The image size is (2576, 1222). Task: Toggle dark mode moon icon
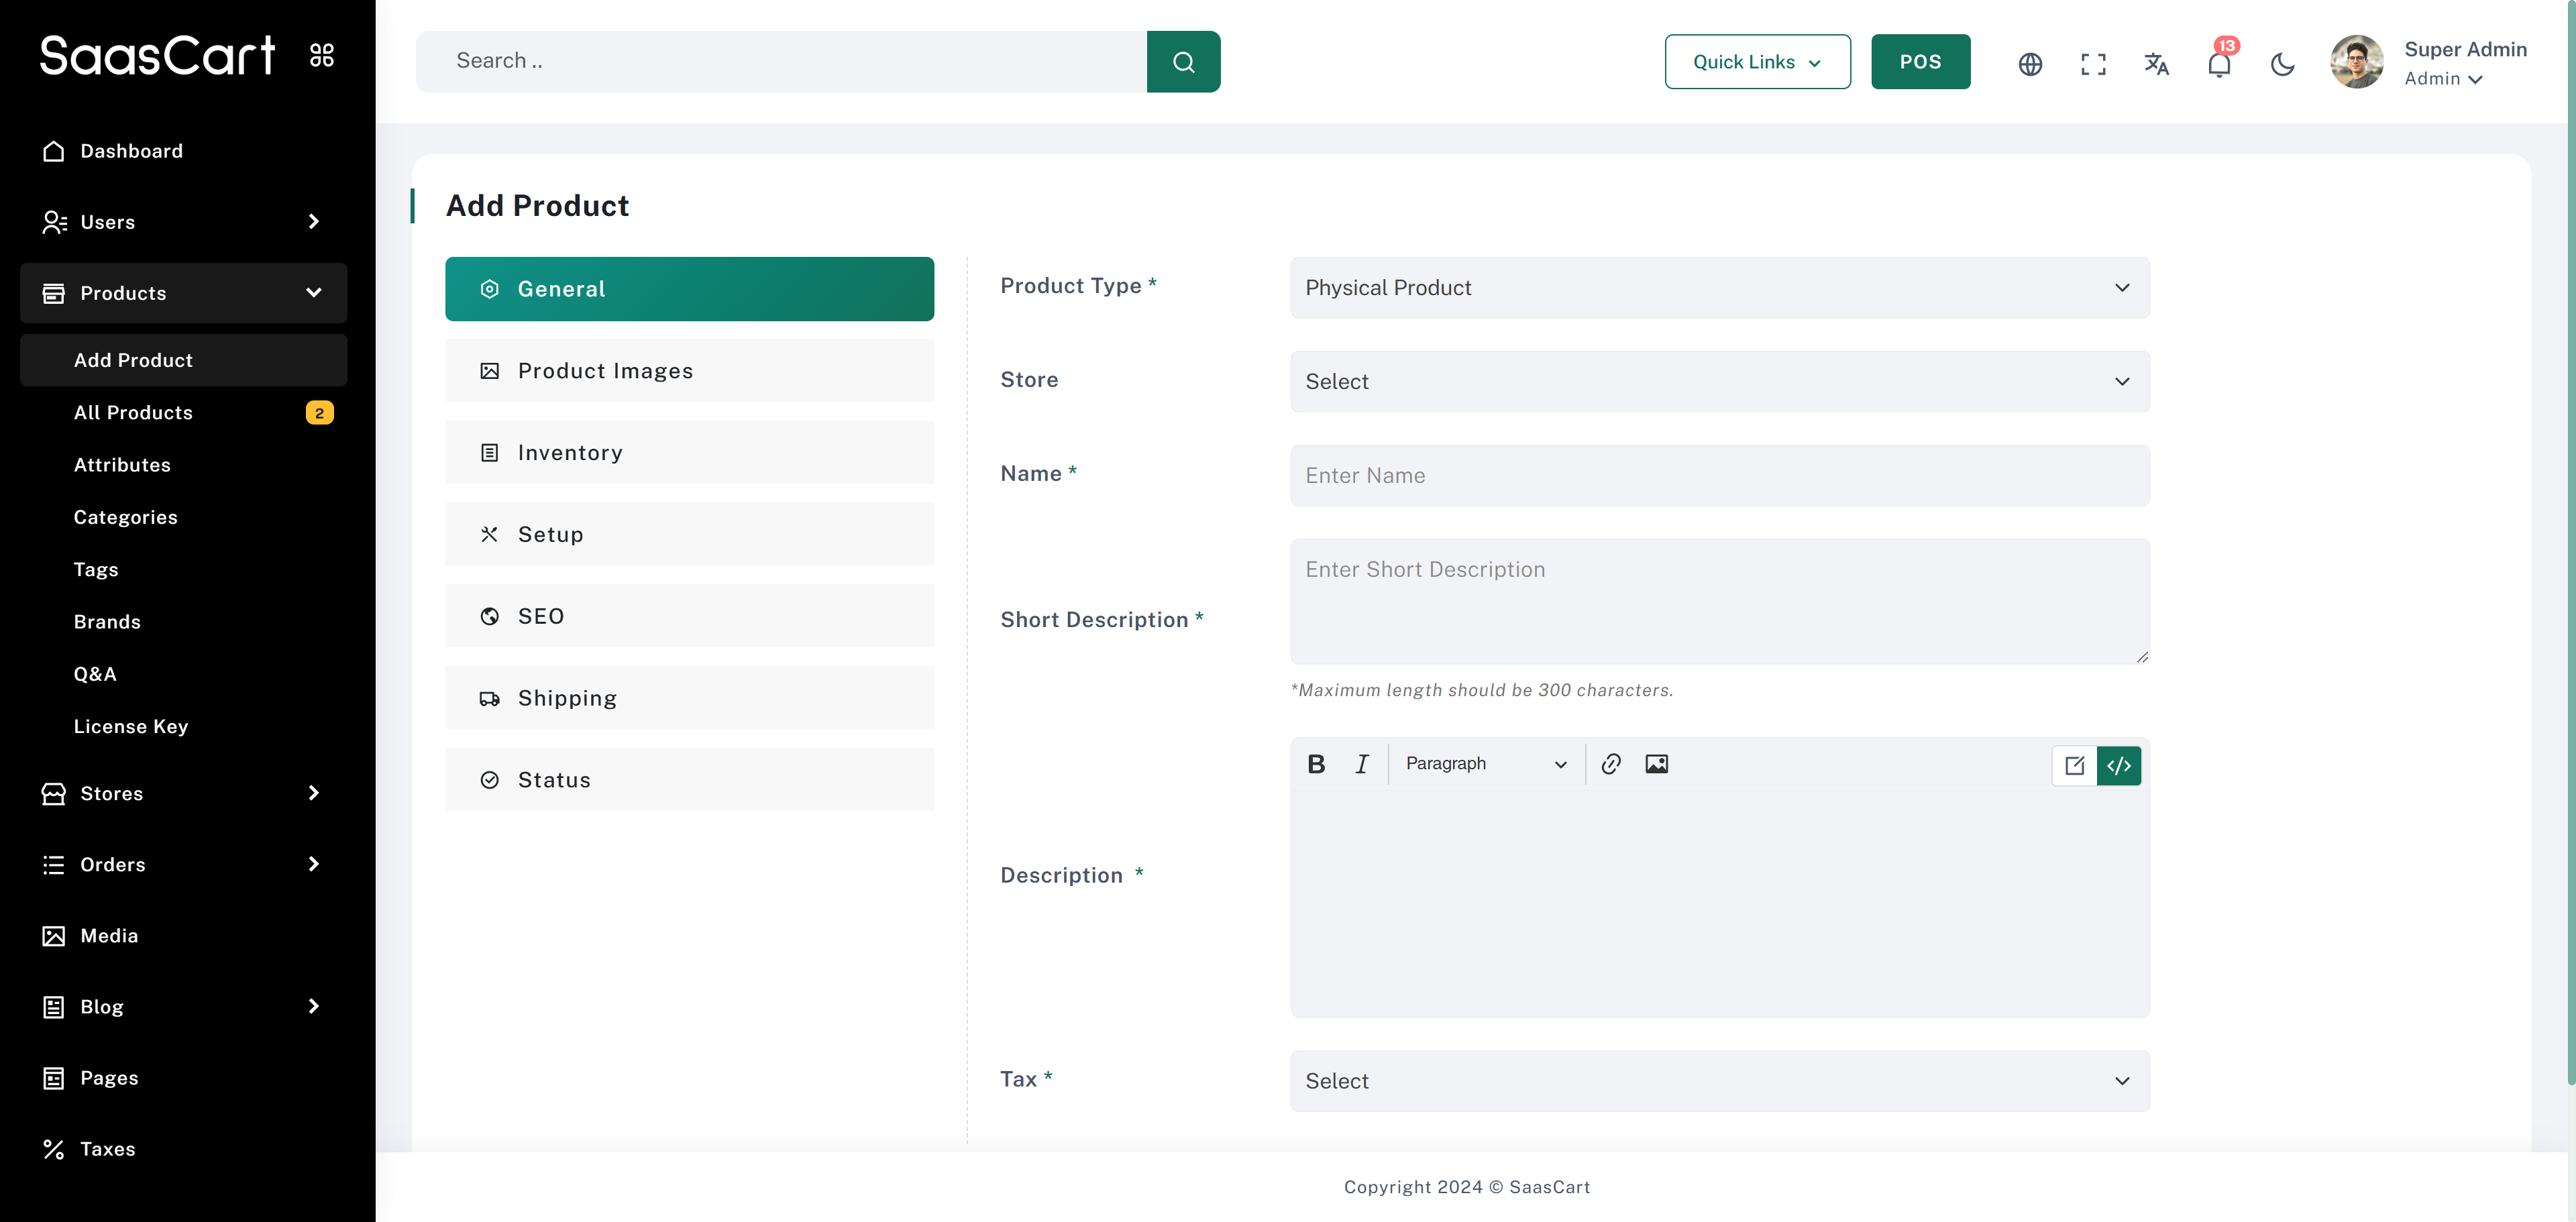click(x=2282, y=64)
